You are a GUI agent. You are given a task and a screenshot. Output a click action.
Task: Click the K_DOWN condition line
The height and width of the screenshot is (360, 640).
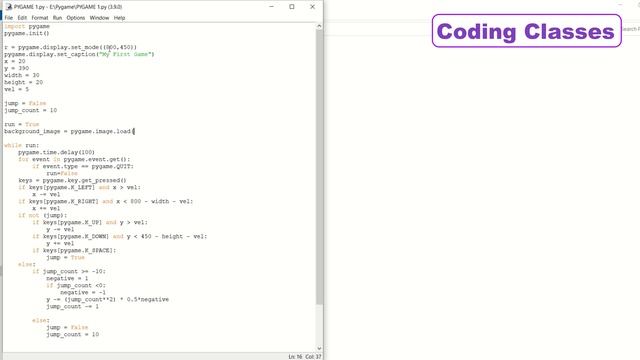click(x=120, y=236)
